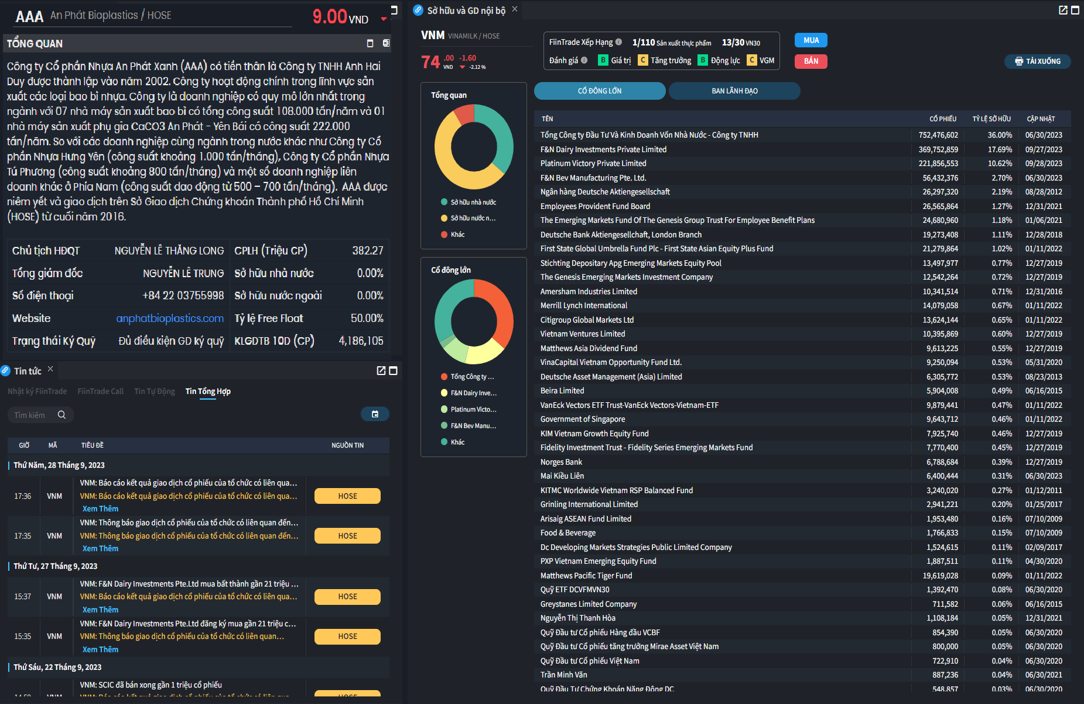The height and width of the screenshot is (704, 1084).
Task: Select the Employees Provident Fund Board row
Action: tap(802, 206)
